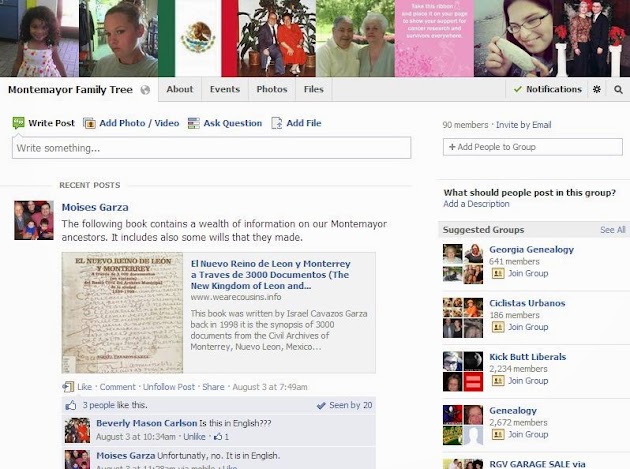Image resolution: width=630 pixels, height=469 pixels.
Task: Open El Nuevo Reino de Leon book link
Action: [270, 275]
